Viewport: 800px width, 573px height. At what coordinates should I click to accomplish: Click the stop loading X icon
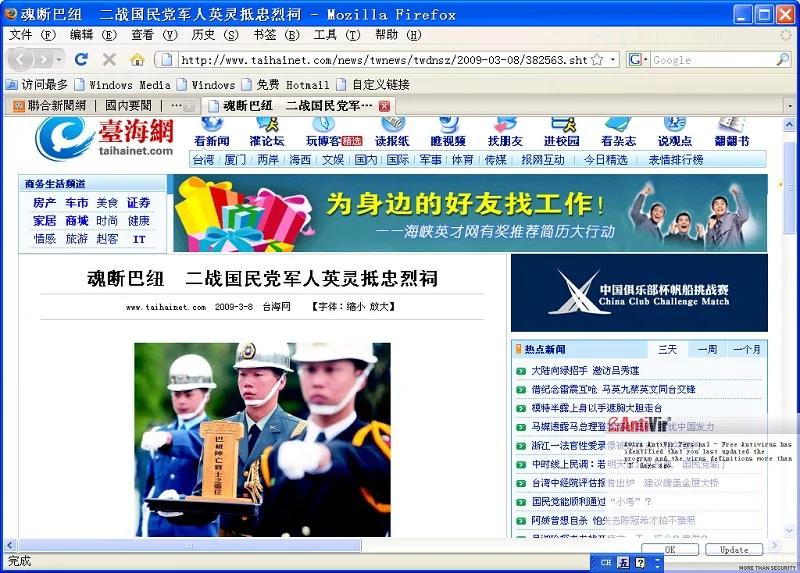coord(109,59)
